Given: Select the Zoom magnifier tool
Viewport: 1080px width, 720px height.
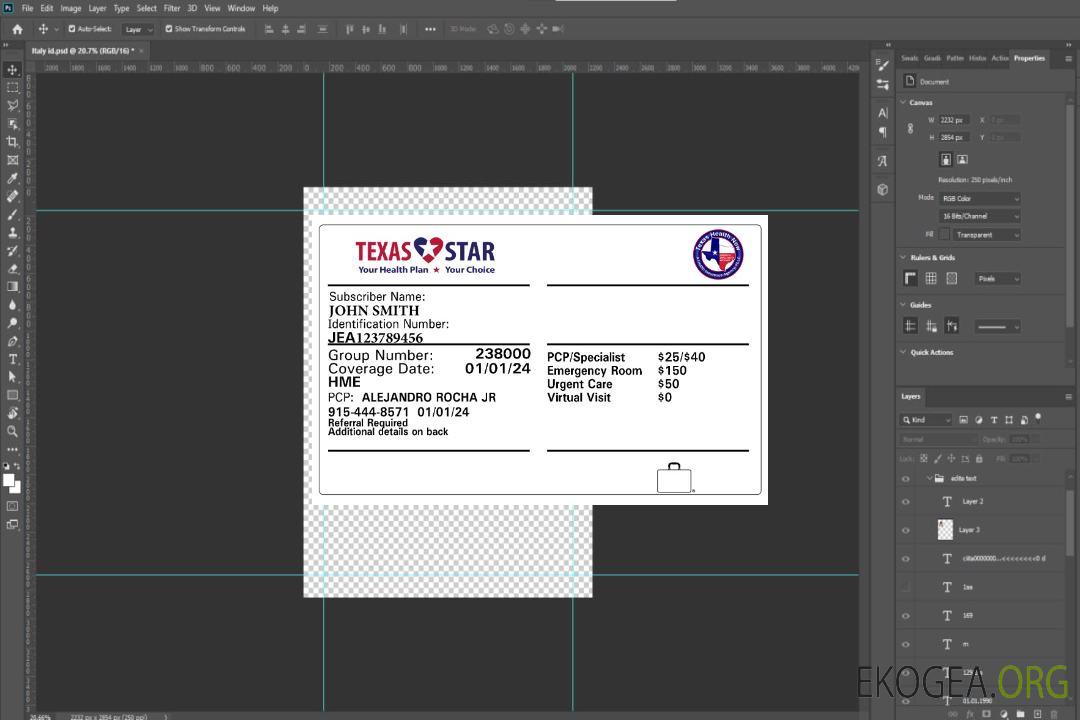Looking at the screenshot, I should coord(12,431).
